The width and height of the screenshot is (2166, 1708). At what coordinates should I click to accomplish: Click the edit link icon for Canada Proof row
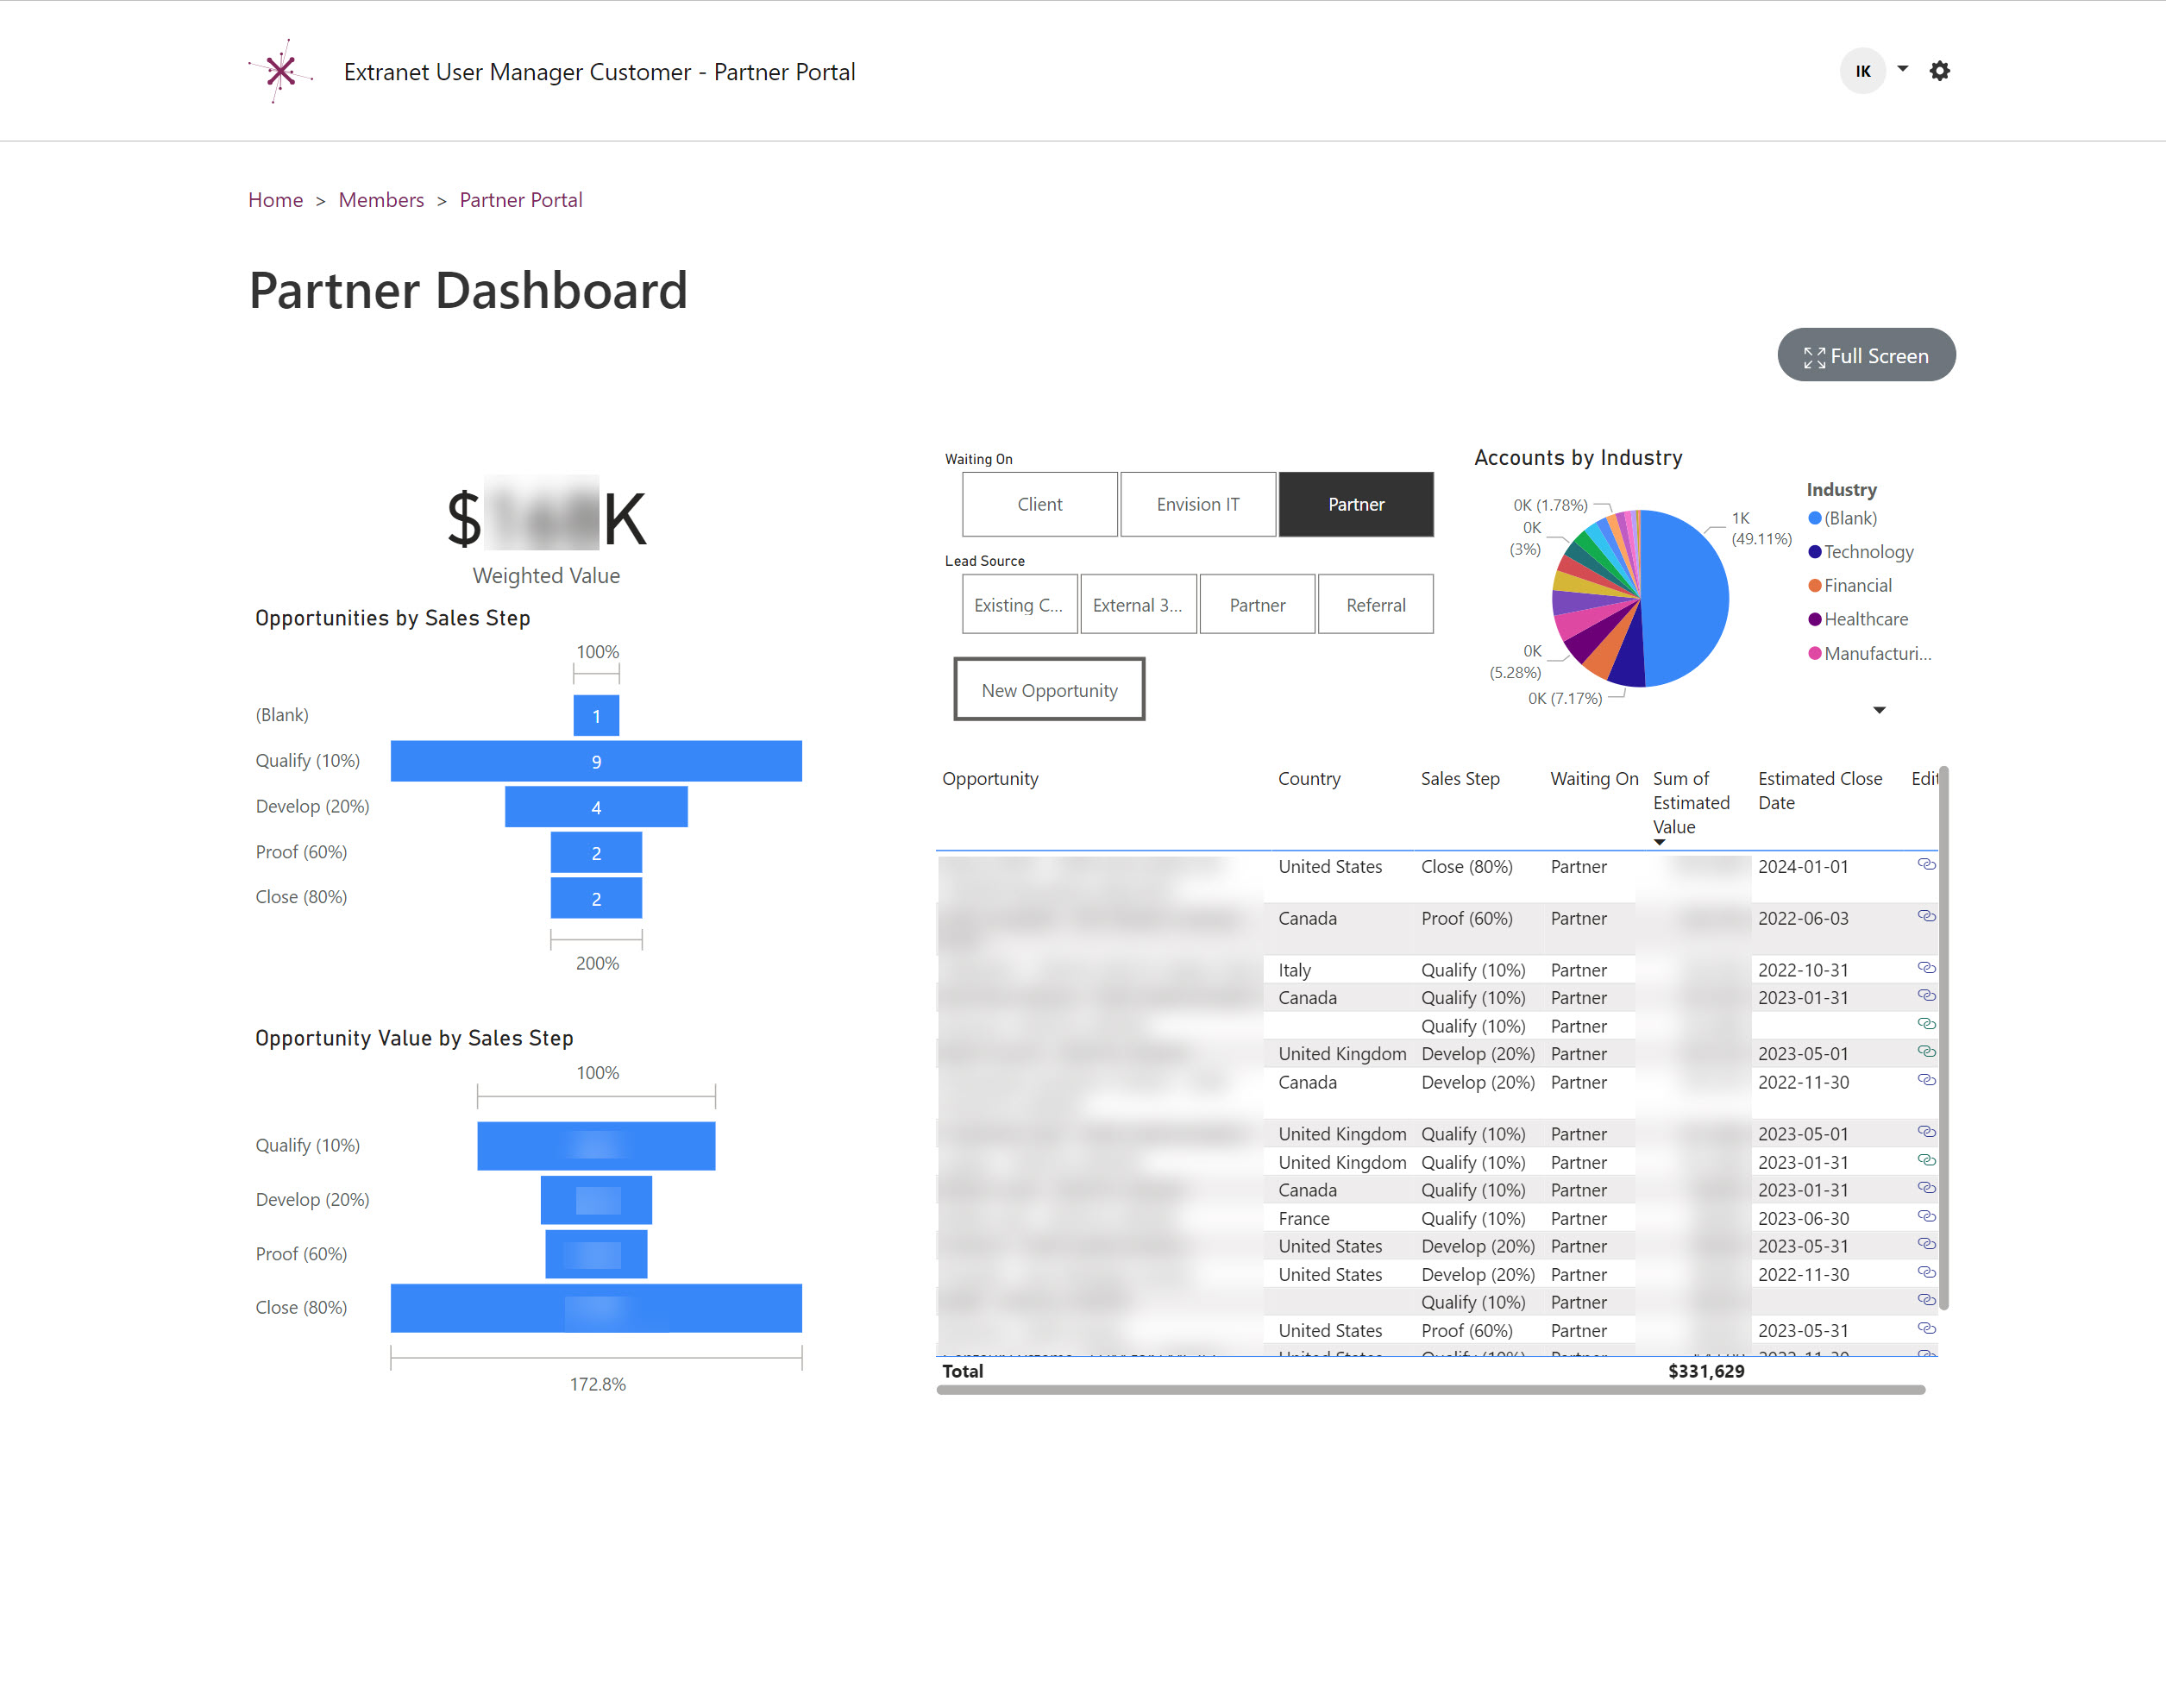click(1929, 916)
